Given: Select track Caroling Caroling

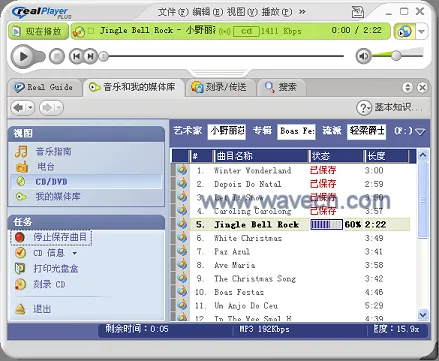Looking at the screenshot, I should click(252, 211).
